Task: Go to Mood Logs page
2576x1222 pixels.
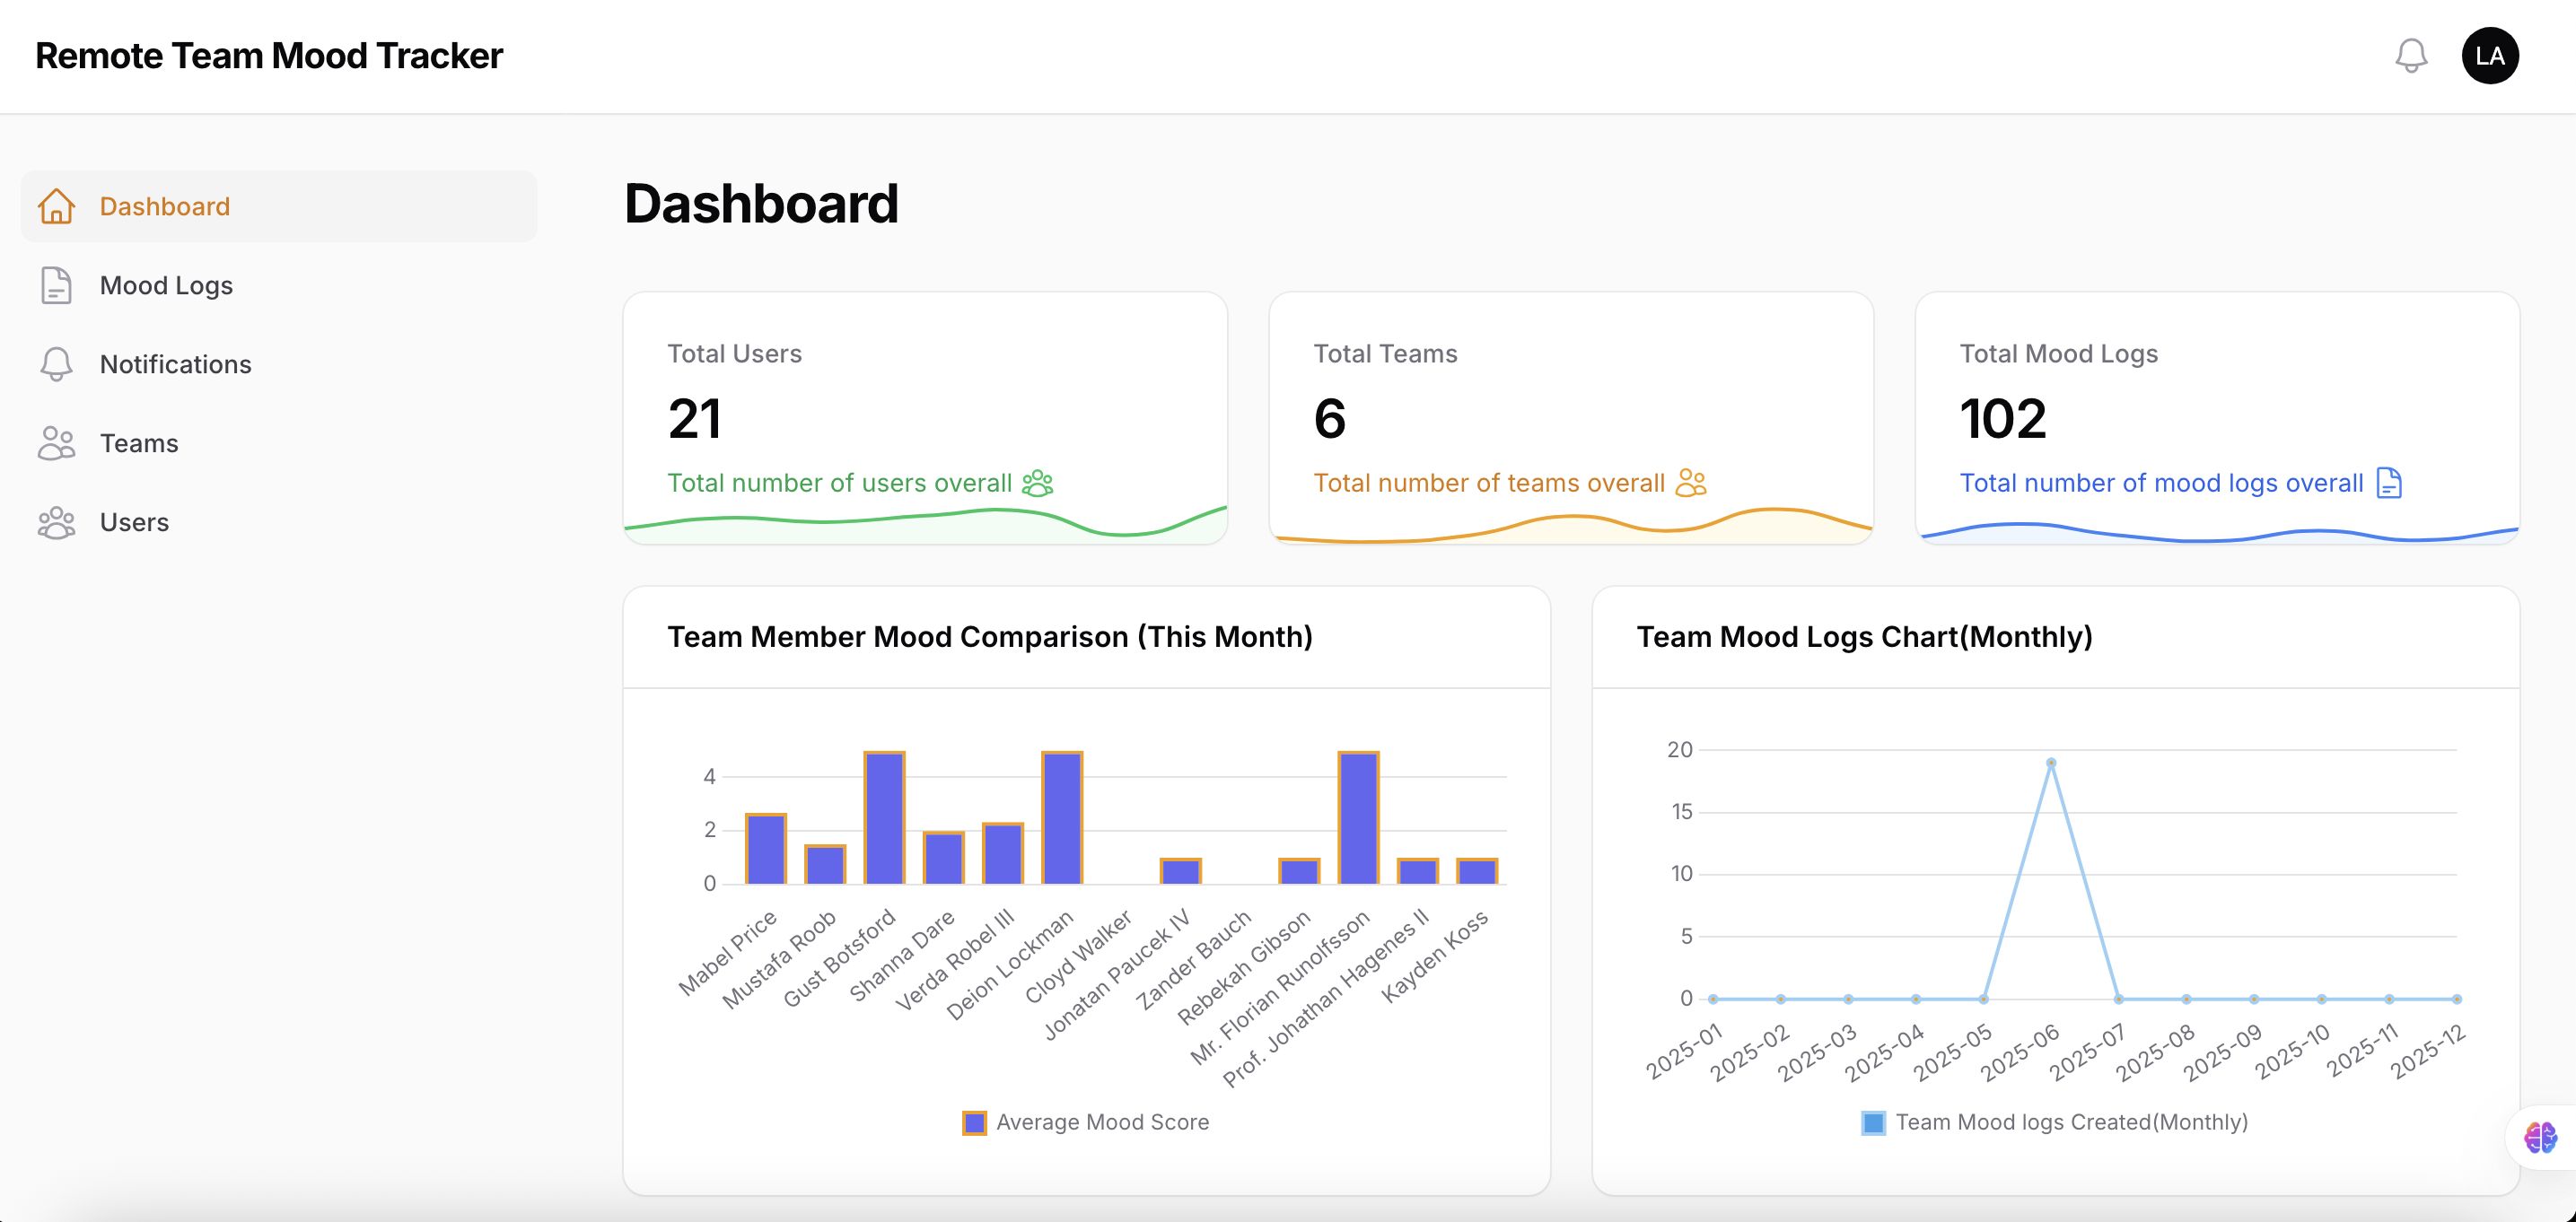Action: click(x=166, y=285)
